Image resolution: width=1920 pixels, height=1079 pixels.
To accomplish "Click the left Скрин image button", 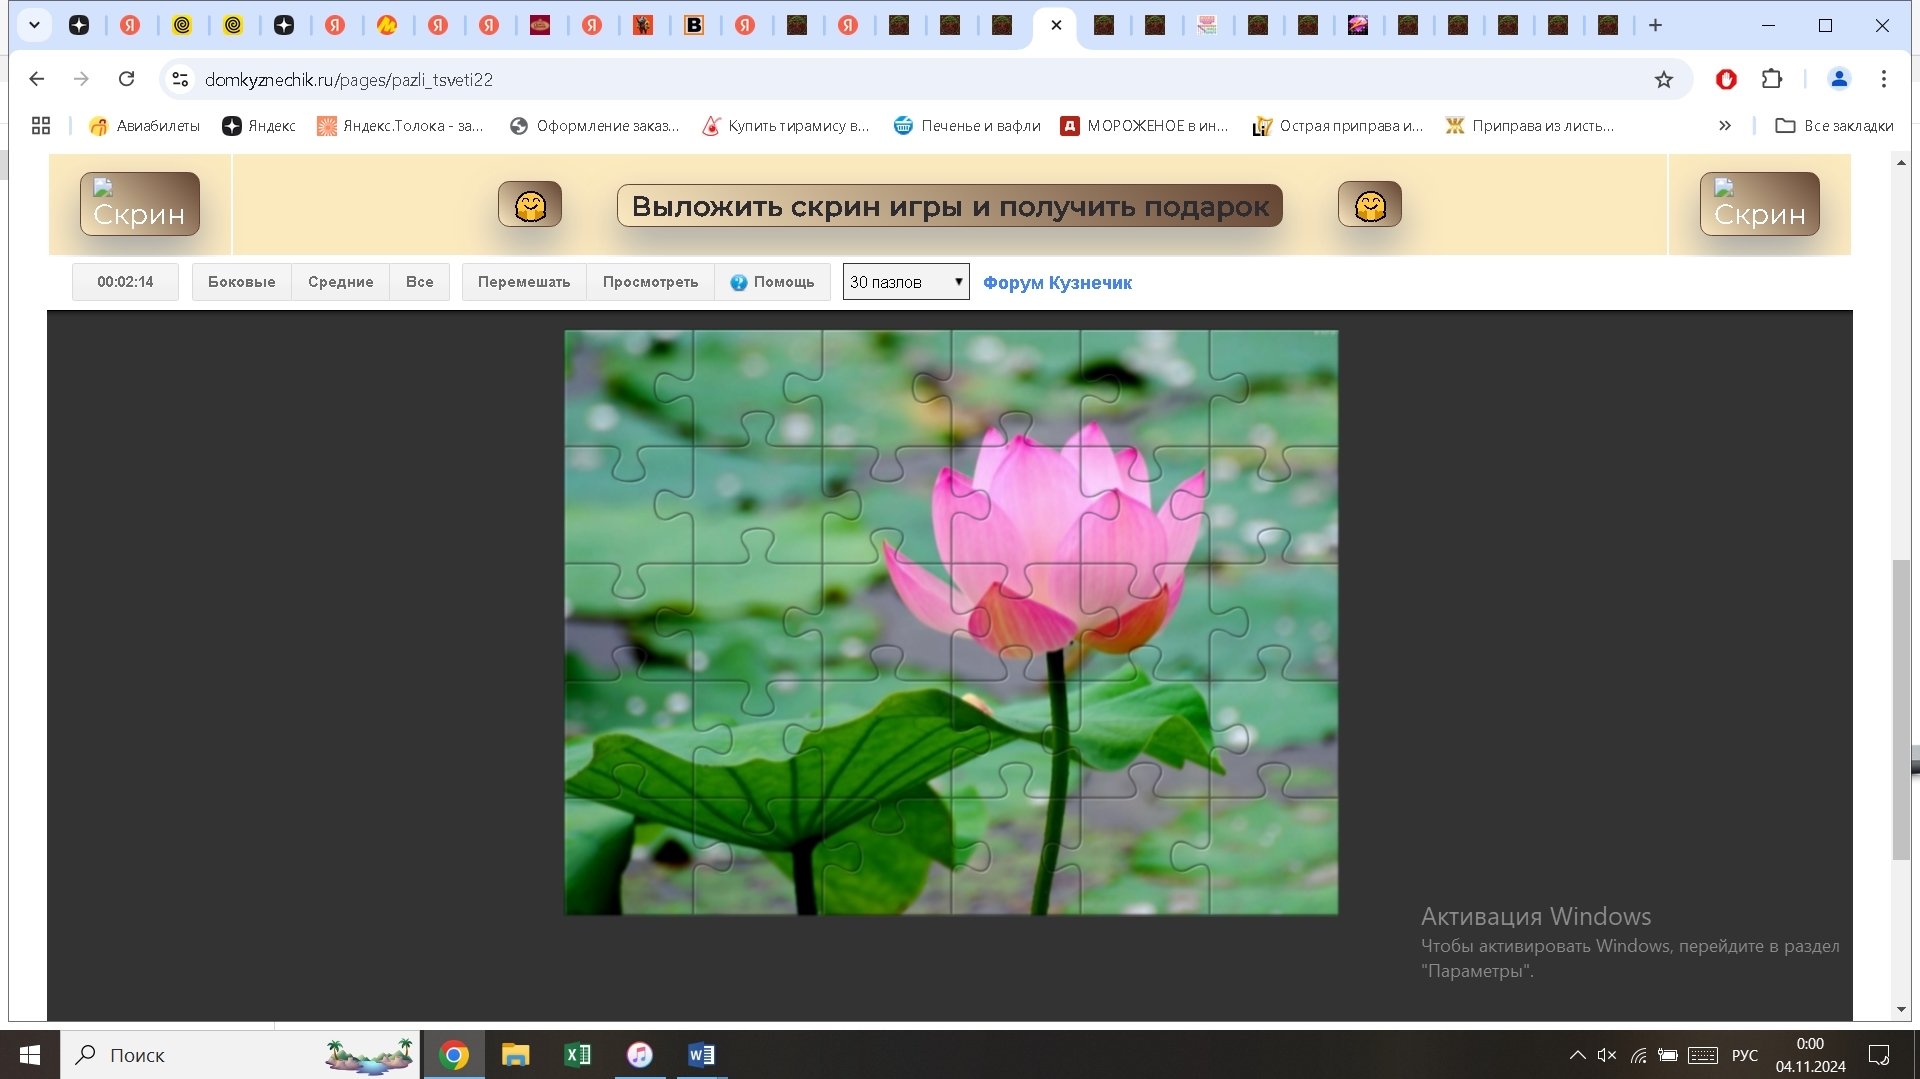I will point(140,204).
